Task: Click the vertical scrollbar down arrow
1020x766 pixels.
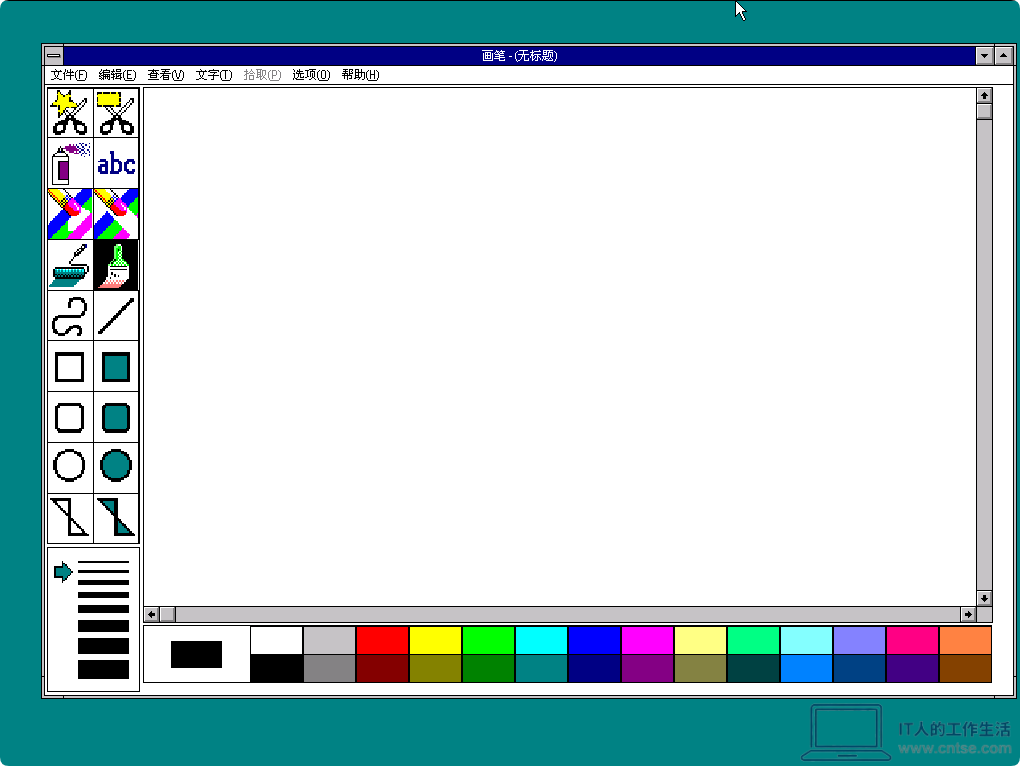Action: tap(984, 598)
